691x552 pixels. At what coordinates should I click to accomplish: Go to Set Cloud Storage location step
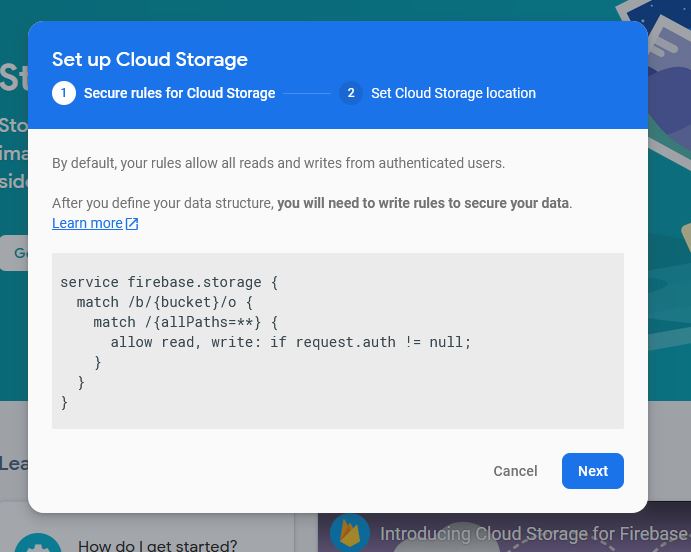[x=453, y=93]
